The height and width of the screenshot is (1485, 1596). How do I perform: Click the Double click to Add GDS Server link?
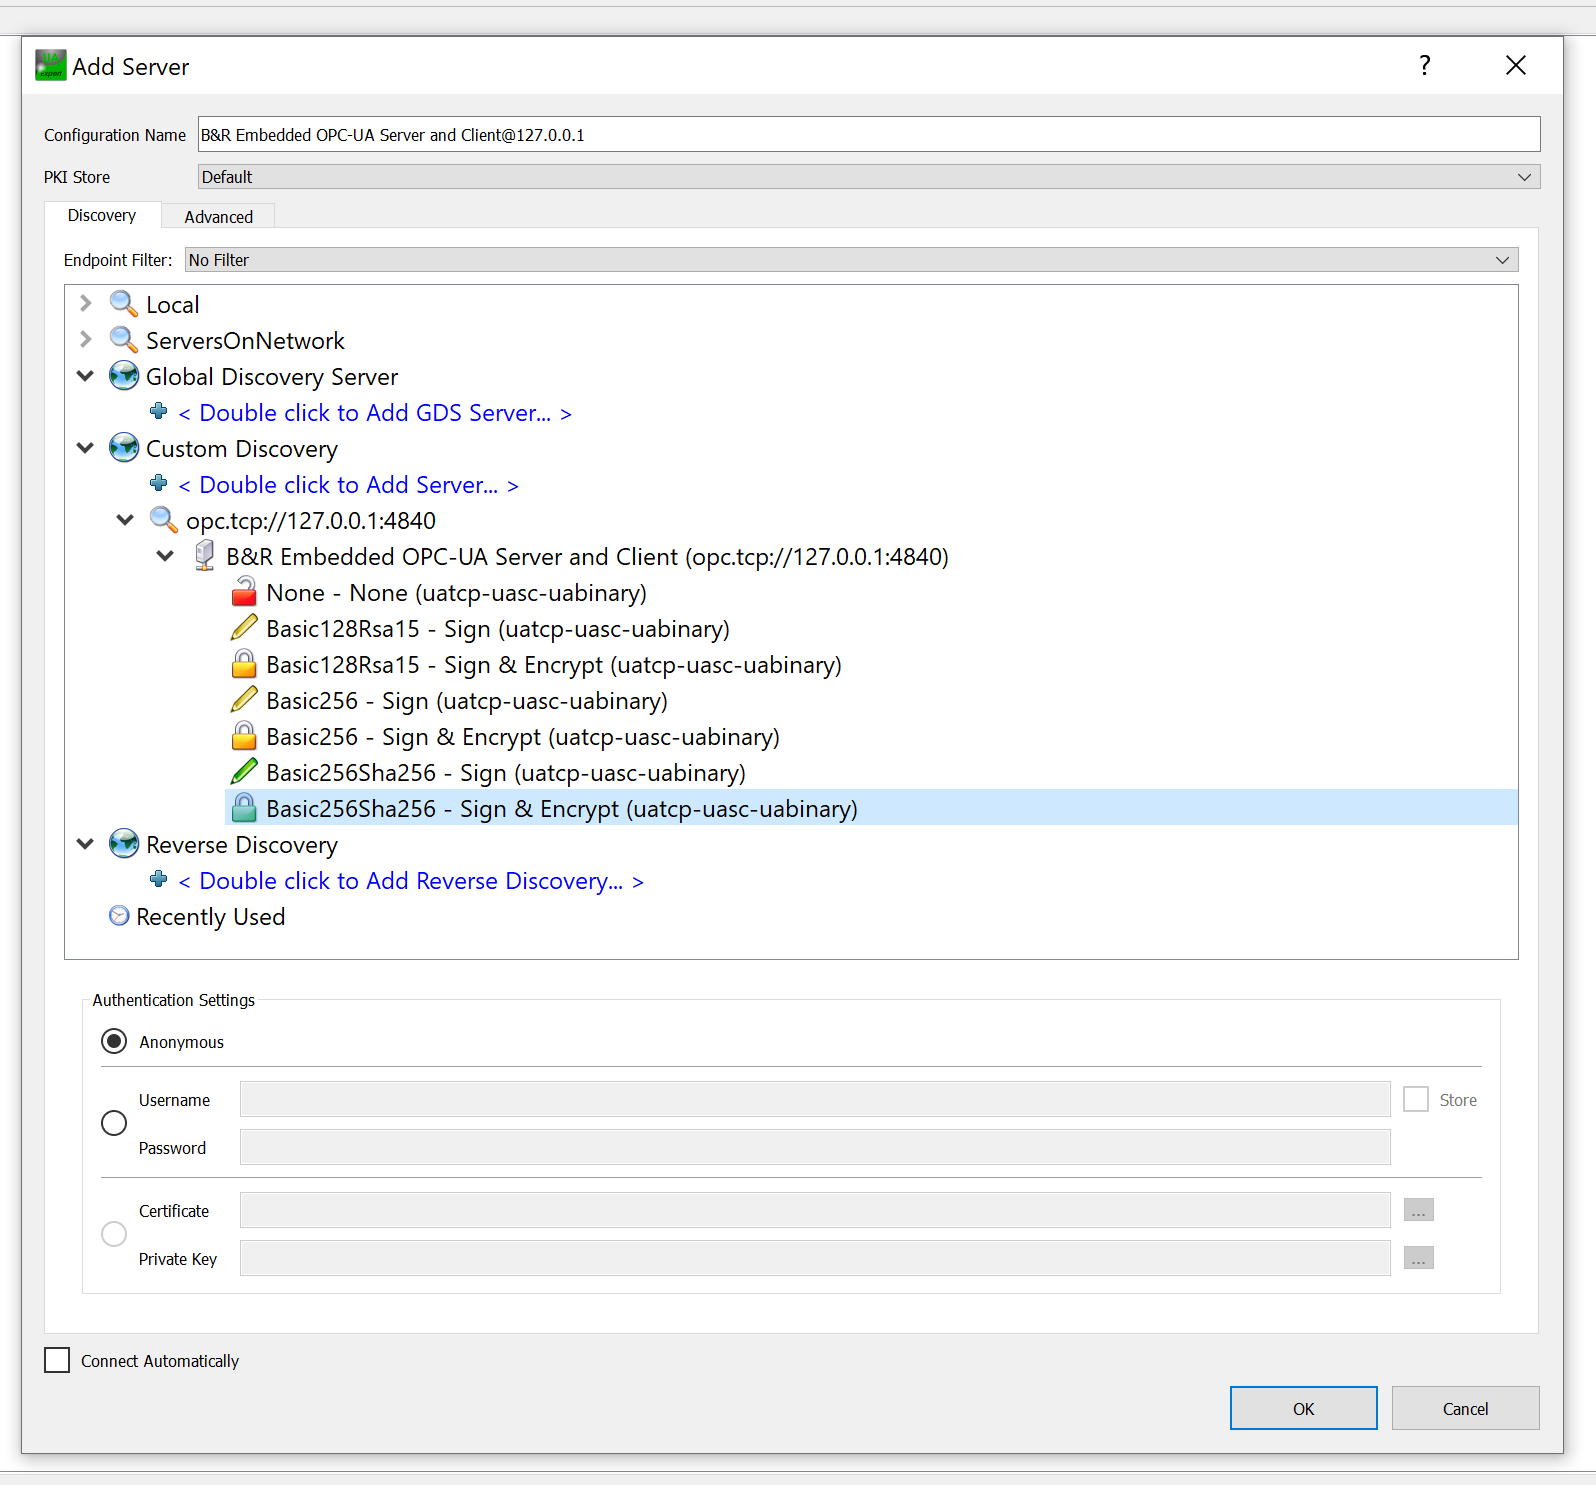pyautogui.click(x=375, y=413)
